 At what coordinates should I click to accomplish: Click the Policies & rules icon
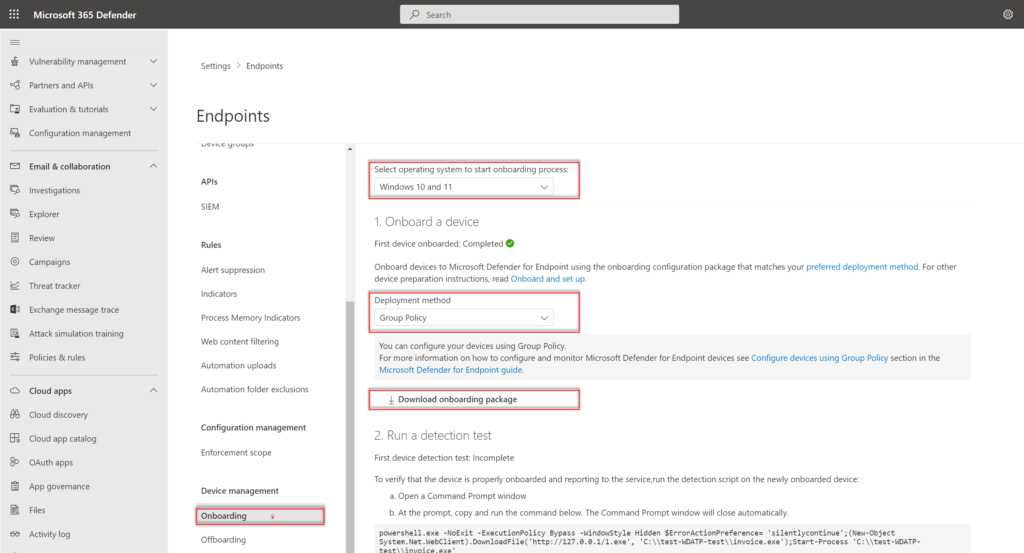15,357
